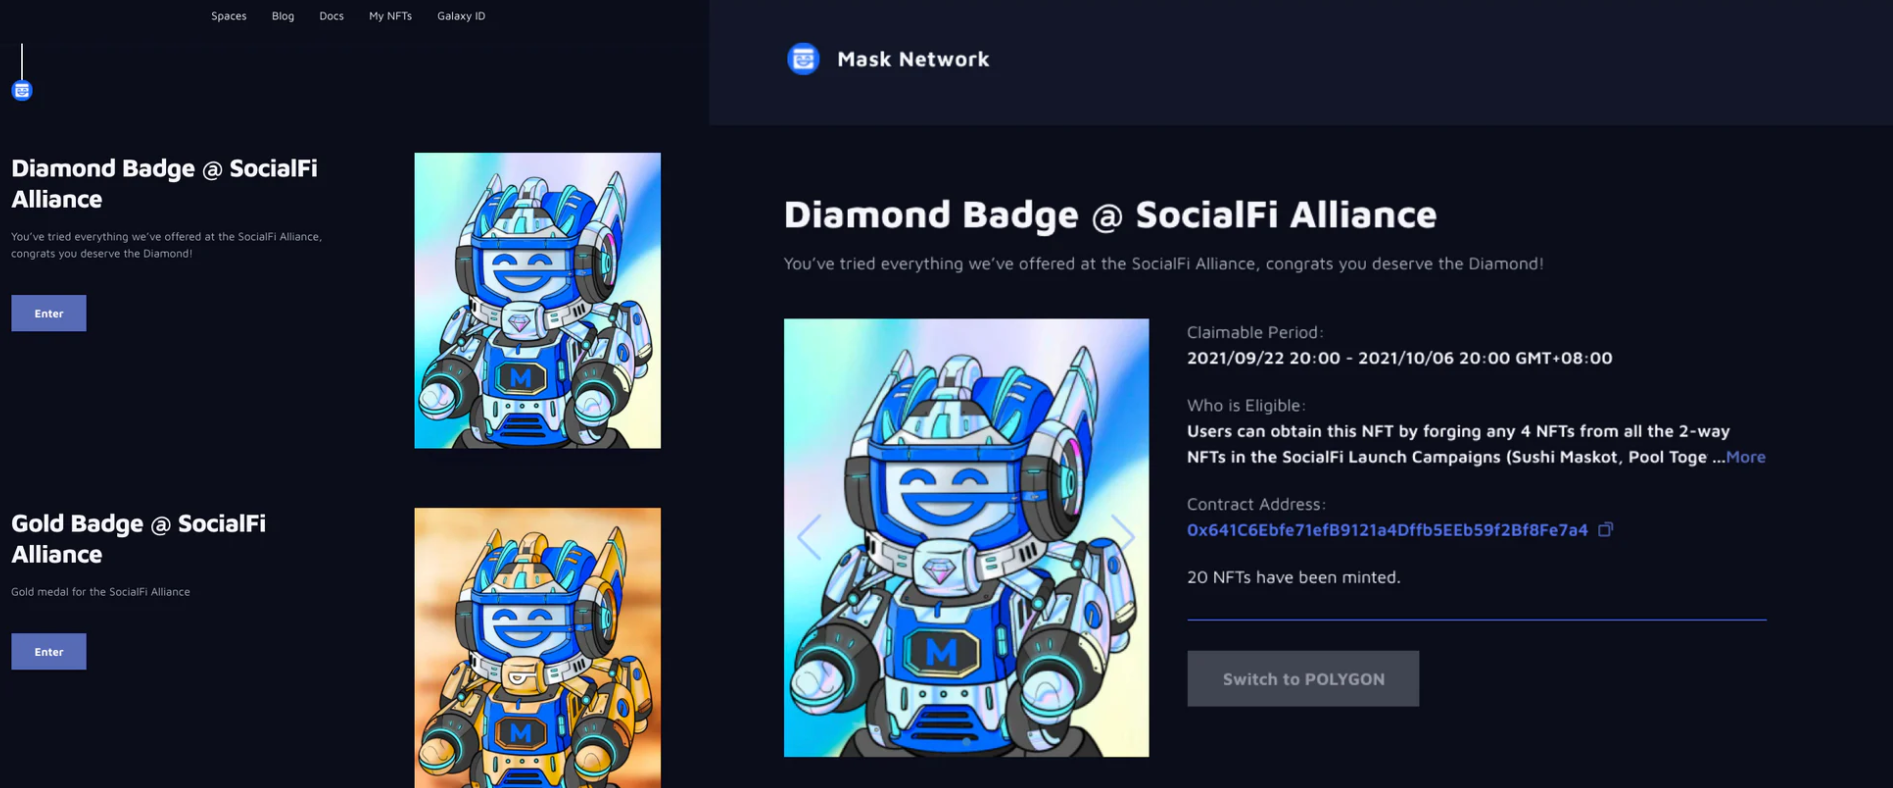
Task: Copy the contract address with copy icon
Action: coord(1605,530)
